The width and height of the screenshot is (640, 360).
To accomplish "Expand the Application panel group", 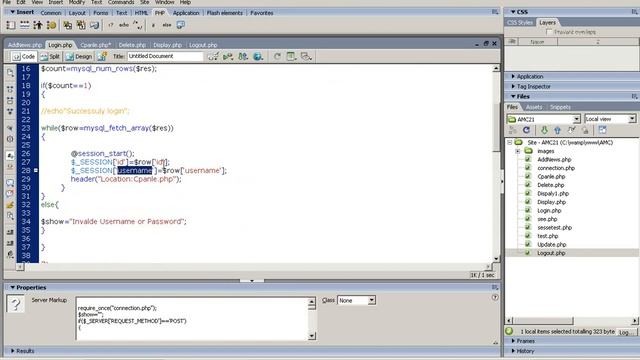I will 513,76.
